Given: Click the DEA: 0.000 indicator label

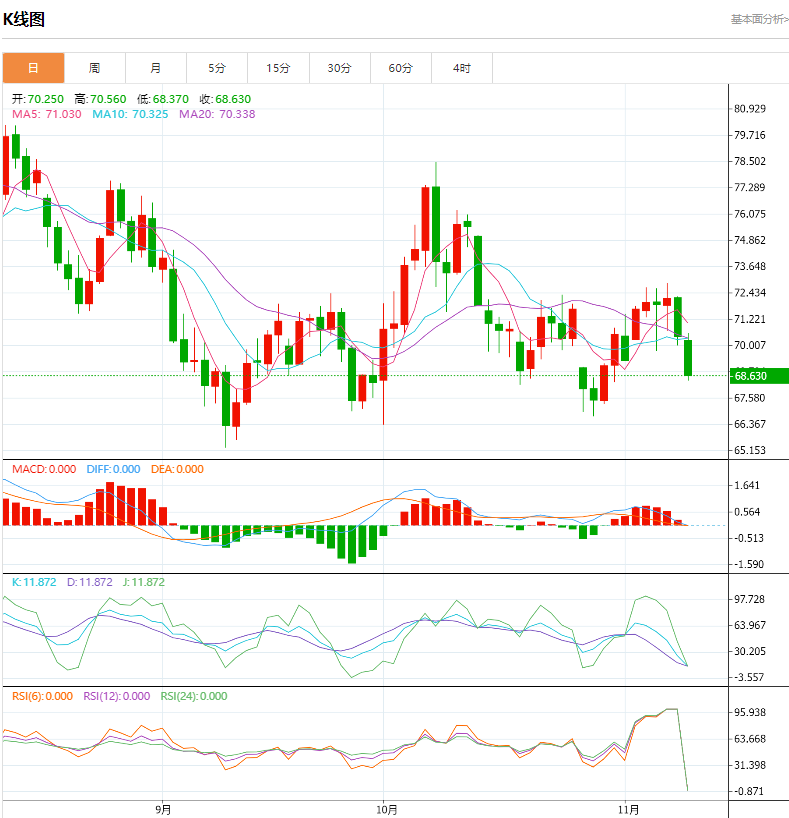Looking at the screenshot, I should [x=177, y=469].
